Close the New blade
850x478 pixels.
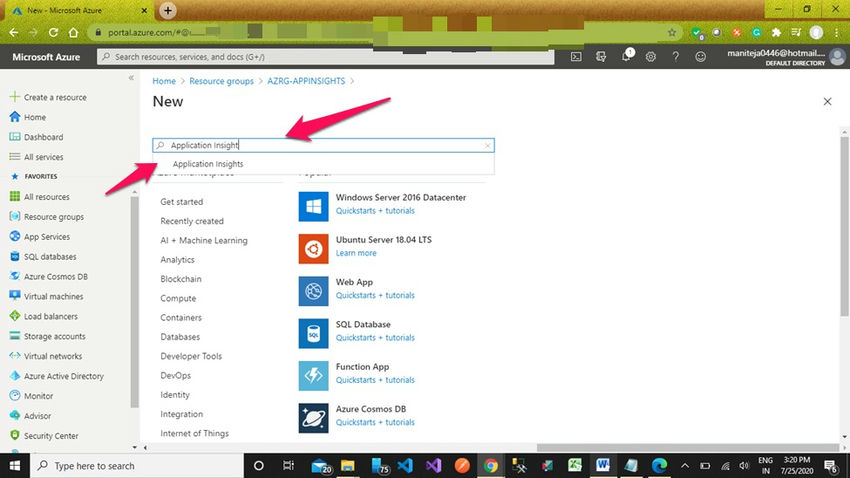tap(827, 101)
